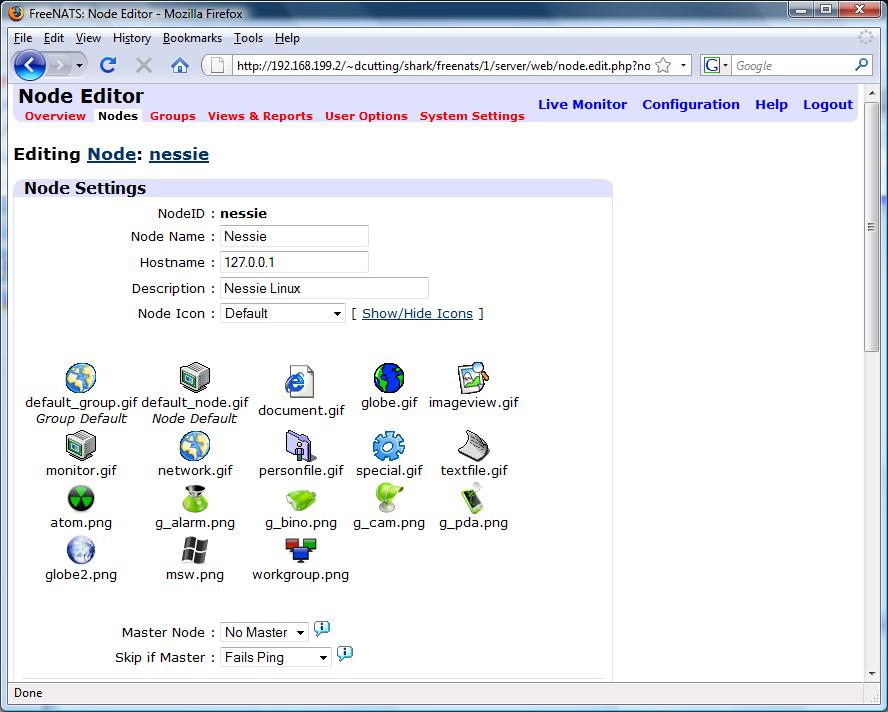The image size is (888, 712).
Task: Bookmark this page with the star icon
Action: 663,66
